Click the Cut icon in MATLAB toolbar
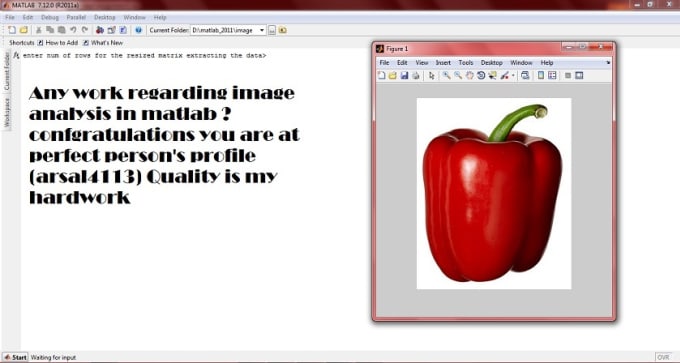 tap(38, 30)
